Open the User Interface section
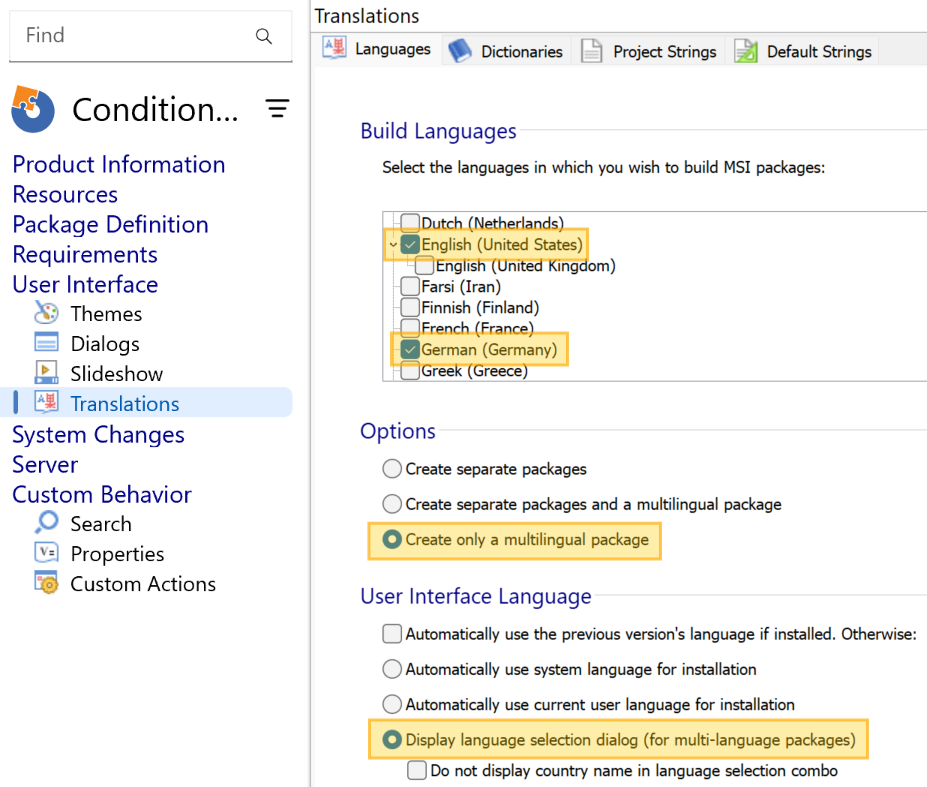The width and height of the screenshot is (927, 787). click(x=85, y=284)
